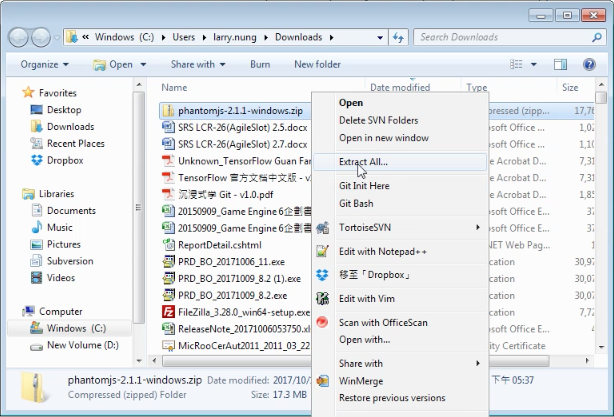
Task: Click the WinMerge icon in context menu
Action: [x=323, y=381]
